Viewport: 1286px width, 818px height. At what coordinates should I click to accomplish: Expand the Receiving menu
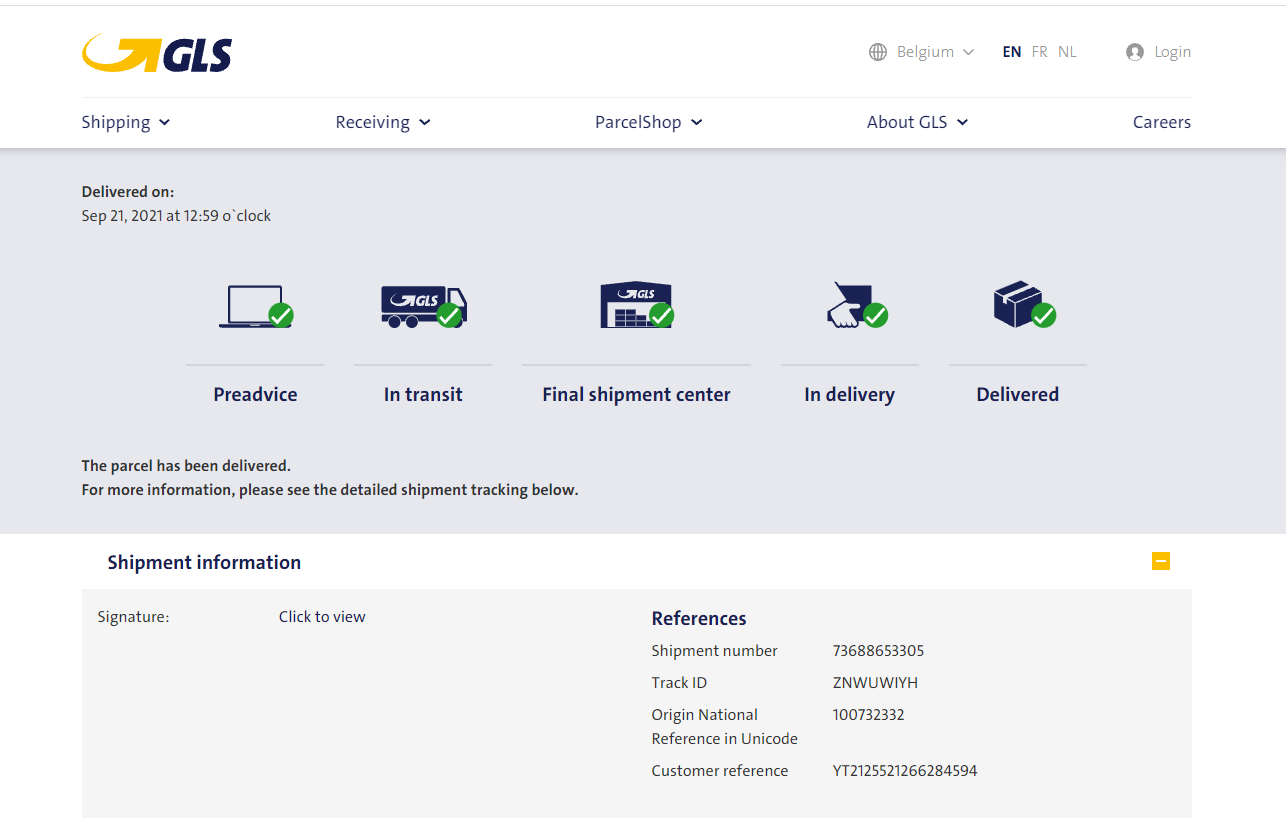(383, 122)
